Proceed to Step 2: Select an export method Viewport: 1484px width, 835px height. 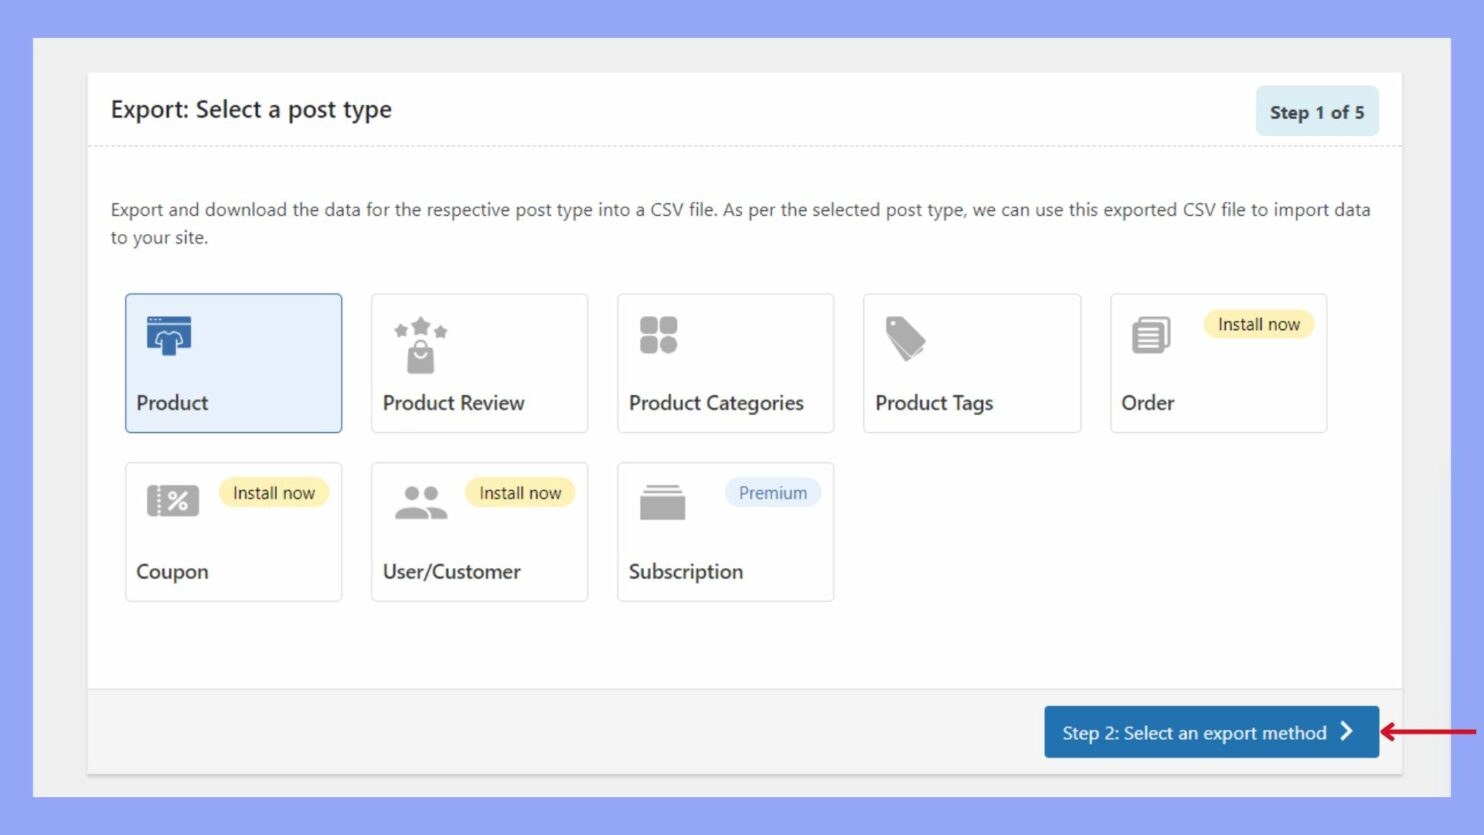point(1211,732)
